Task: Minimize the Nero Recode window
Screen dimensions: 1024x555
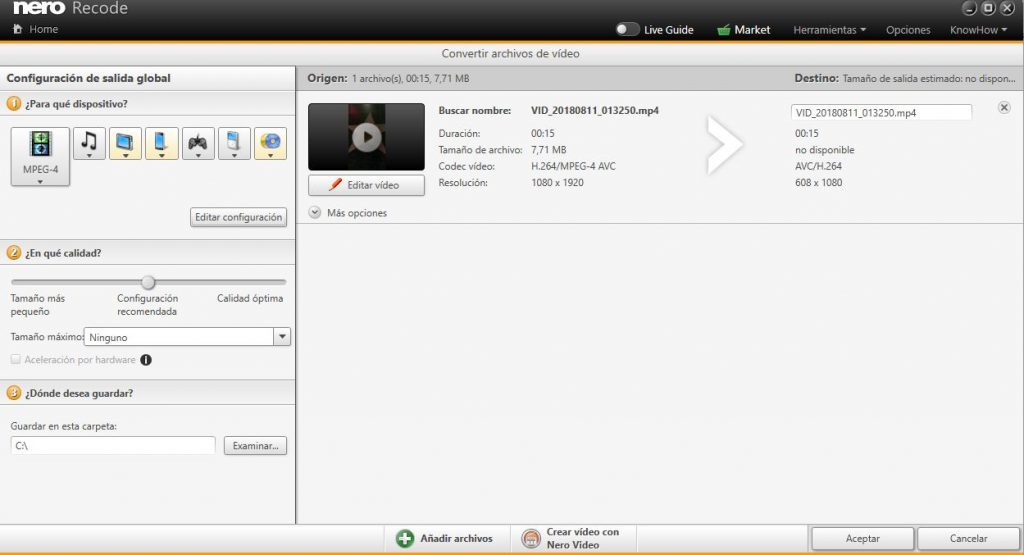Action: pos(969,8)
